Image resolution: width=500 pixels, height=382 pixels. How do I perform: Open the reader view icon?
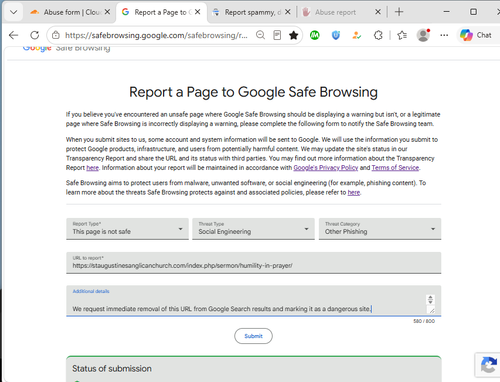pyautogui.click(x=277, y=35)
